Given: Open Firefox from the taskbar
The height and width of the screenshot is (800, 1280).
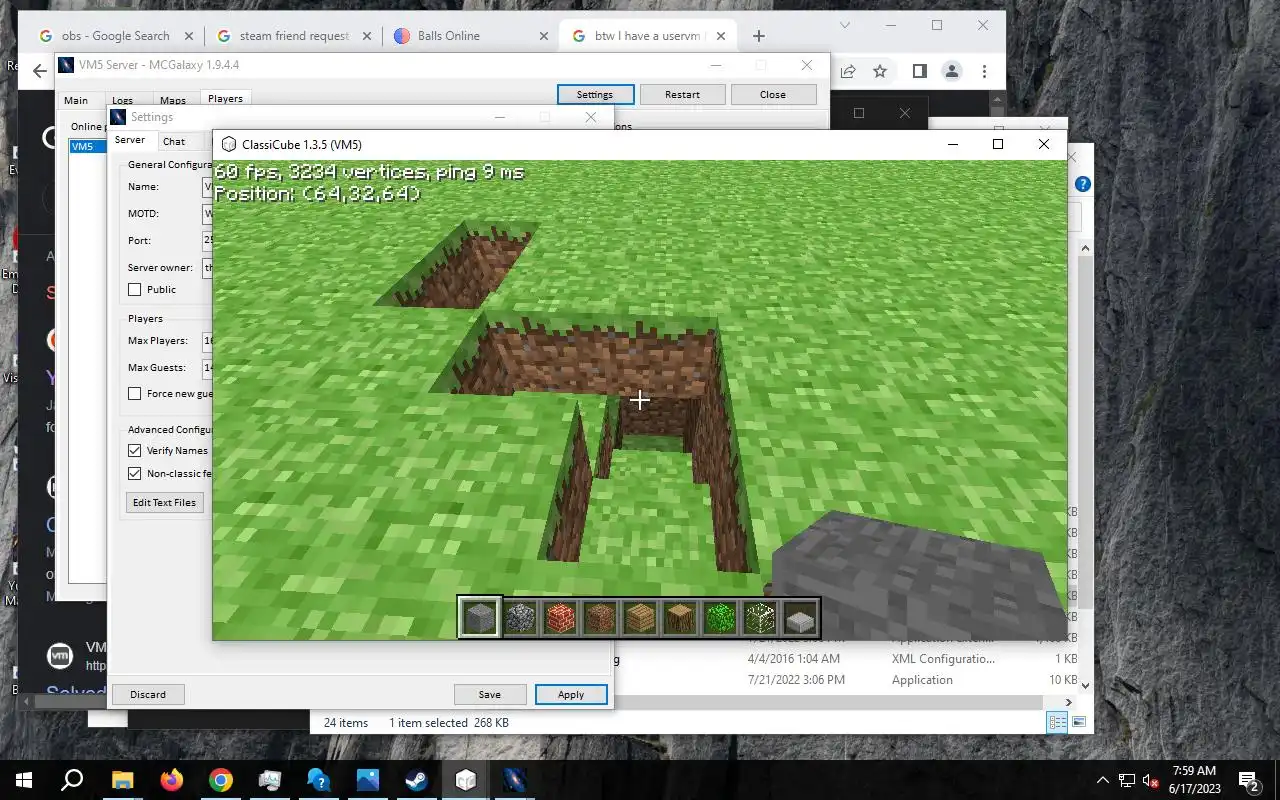Looking at the screenshot, I should (x=171, y=780).
